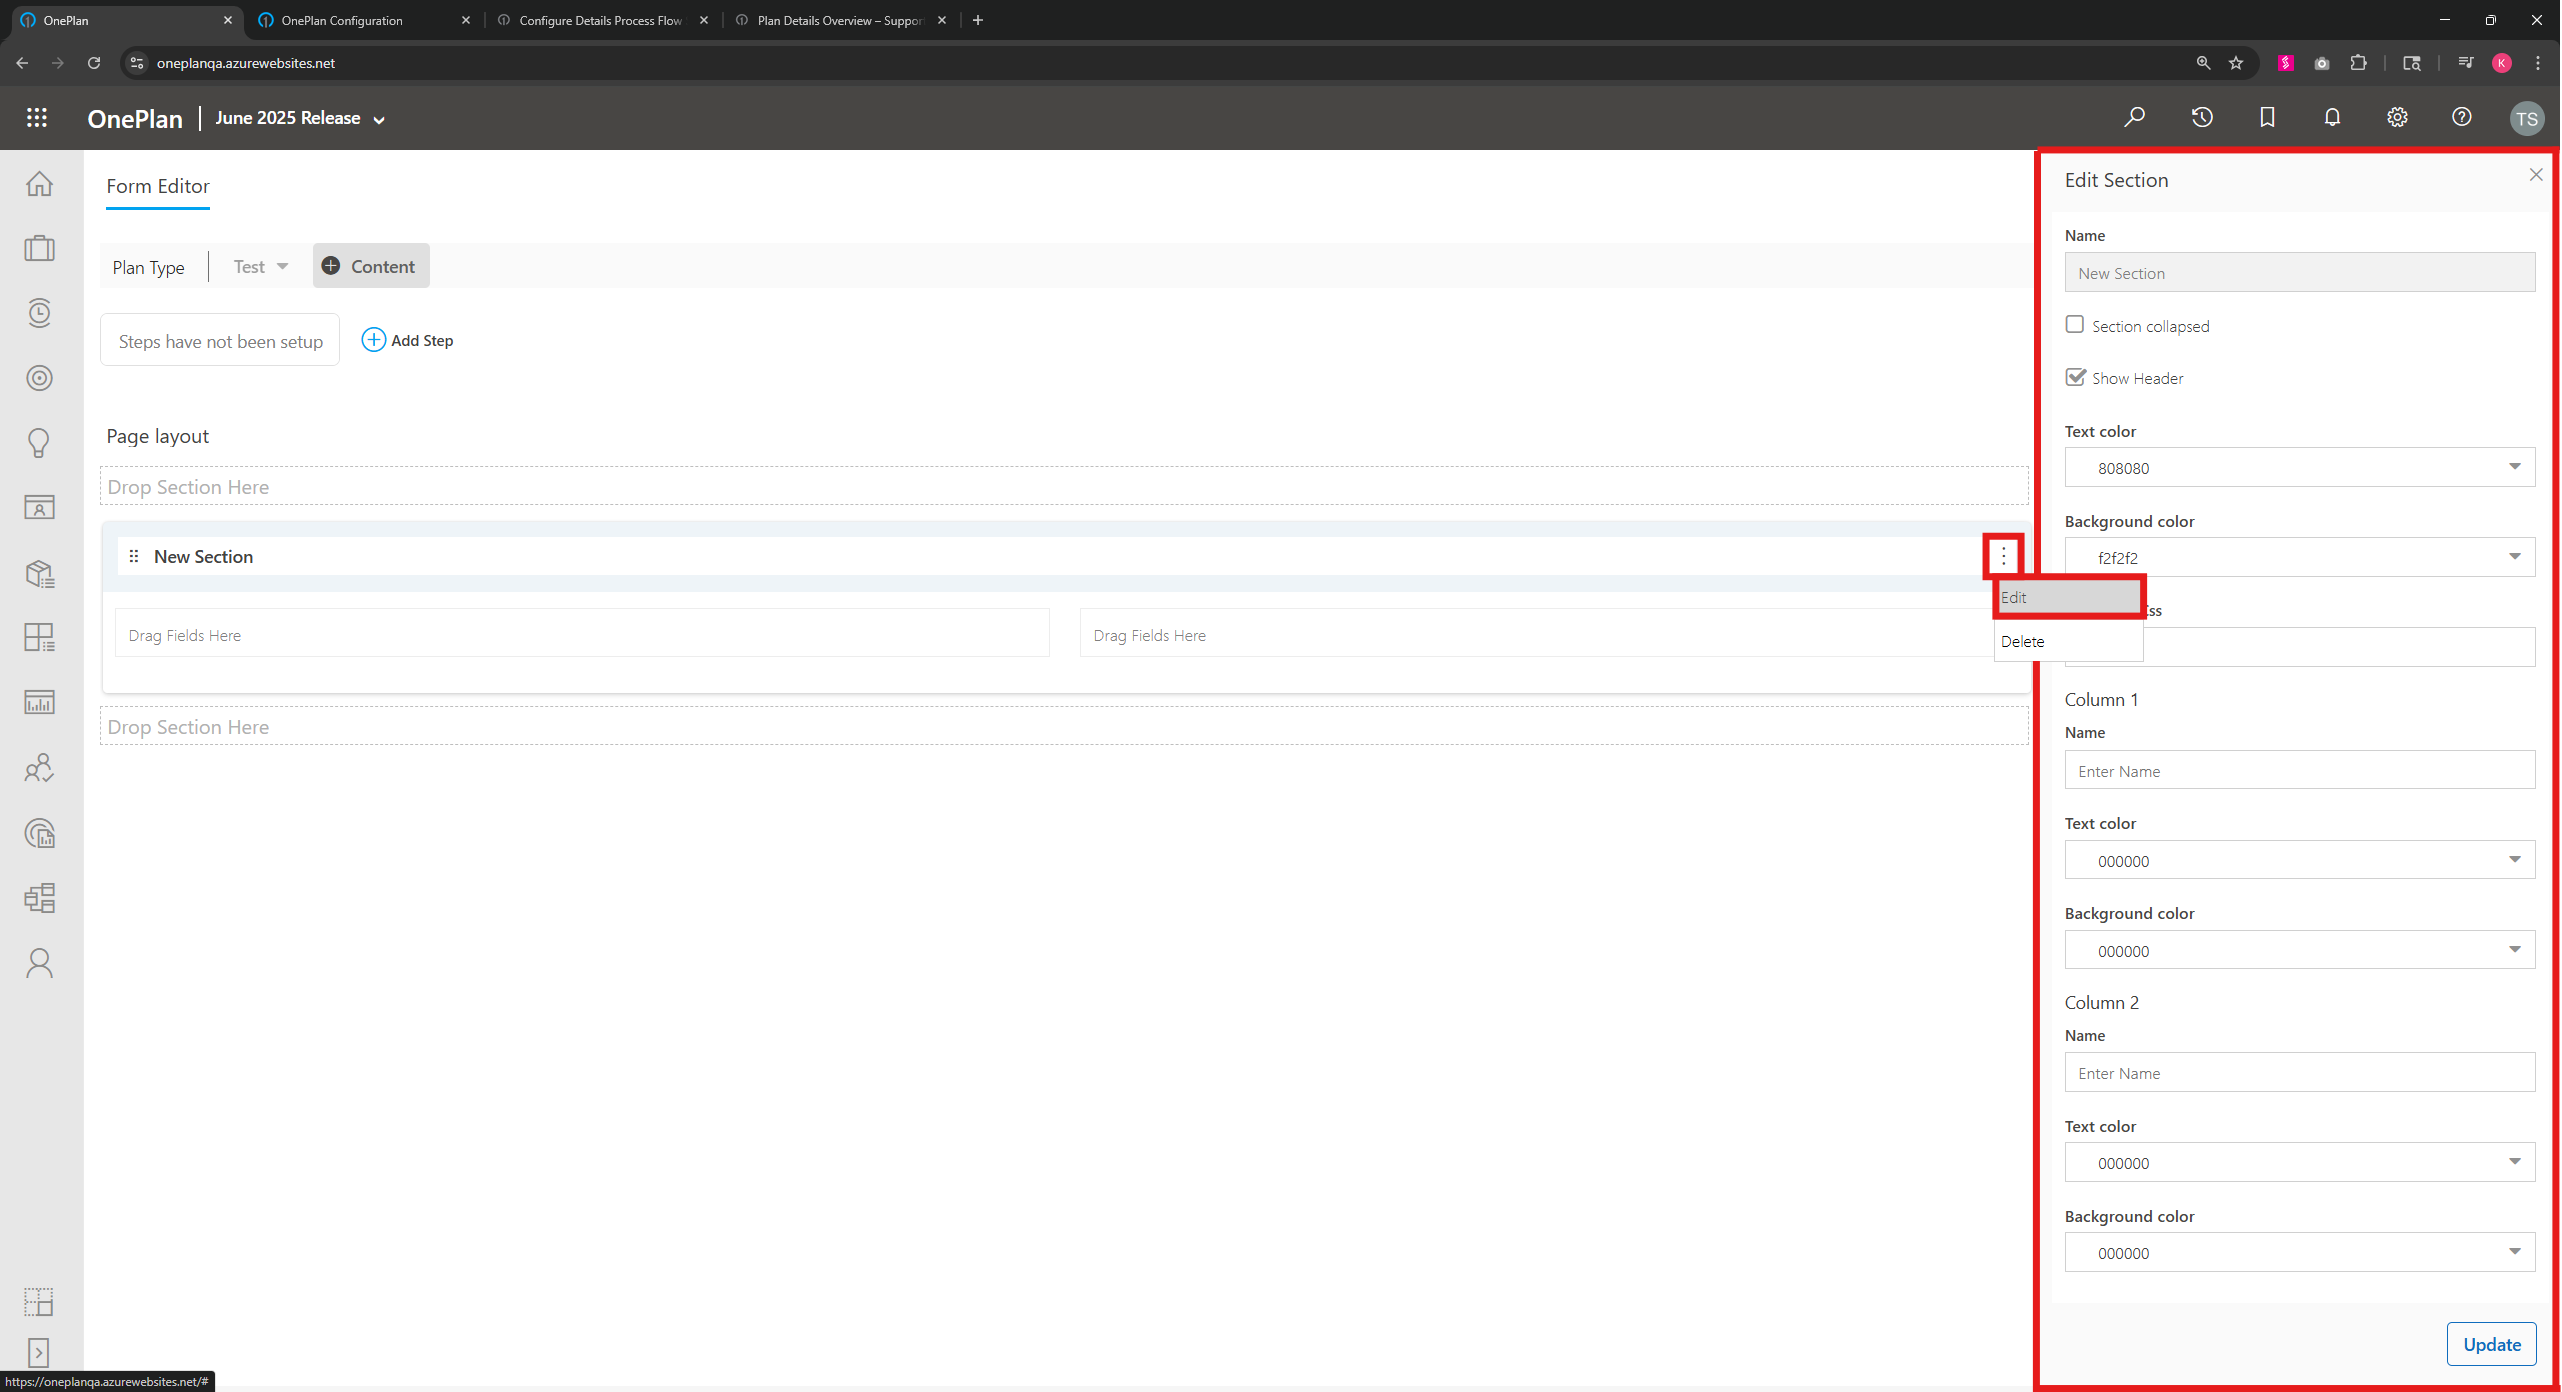Open the blocks layout sidebar icon
Image resolution: width=2562 pixels, height=1392 pixels.
click(x=39, y=898)
